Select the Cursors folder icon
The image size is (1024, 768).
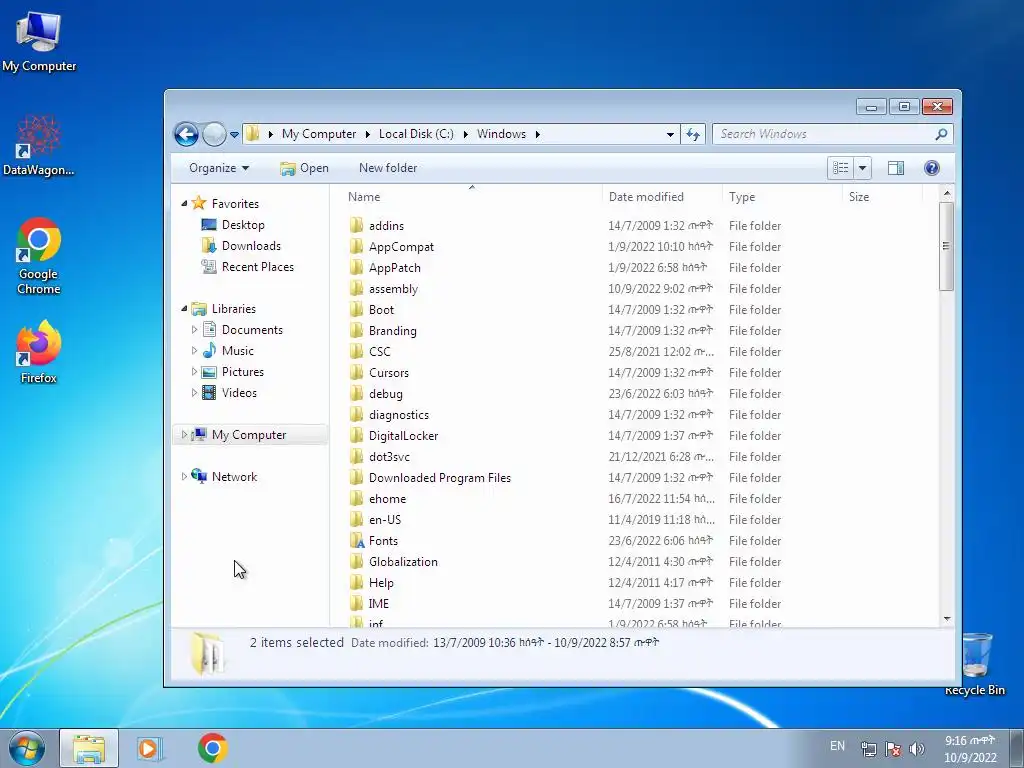click(356, 372)
